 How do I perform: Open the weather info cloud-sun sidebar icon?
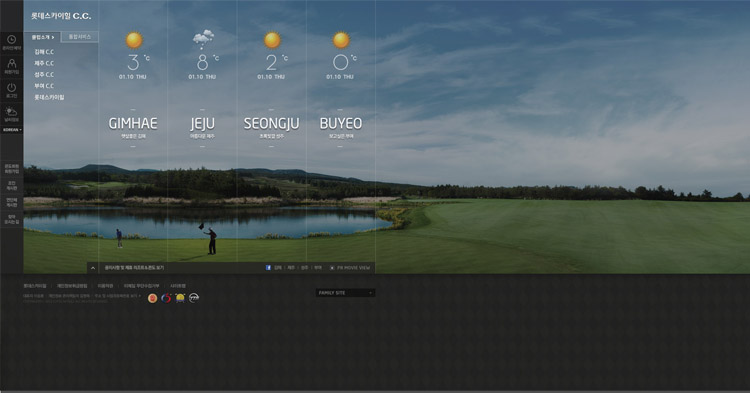coord(11,112)
